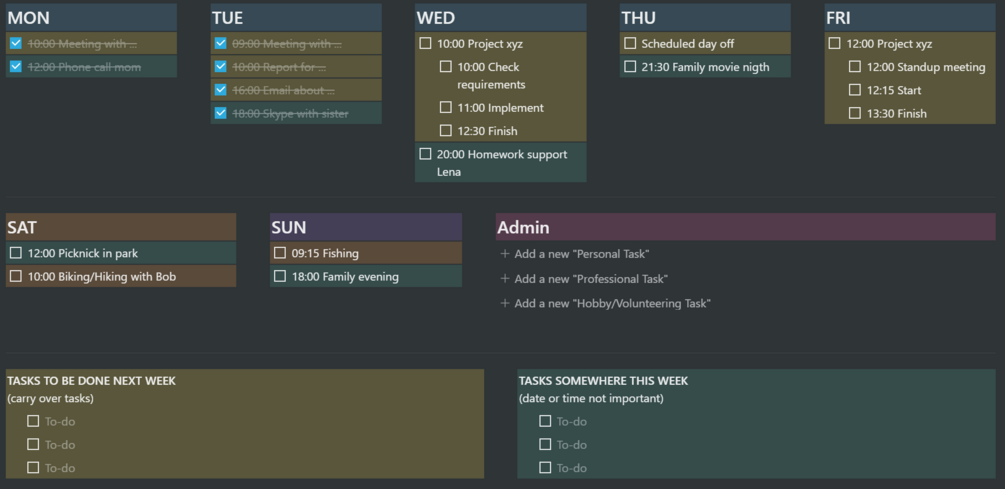Image resolution: width=1005 pixels, height=489 pixels.
Task: Check the 13:30 Finish subtask on Friday
Action: click(855, 113)
